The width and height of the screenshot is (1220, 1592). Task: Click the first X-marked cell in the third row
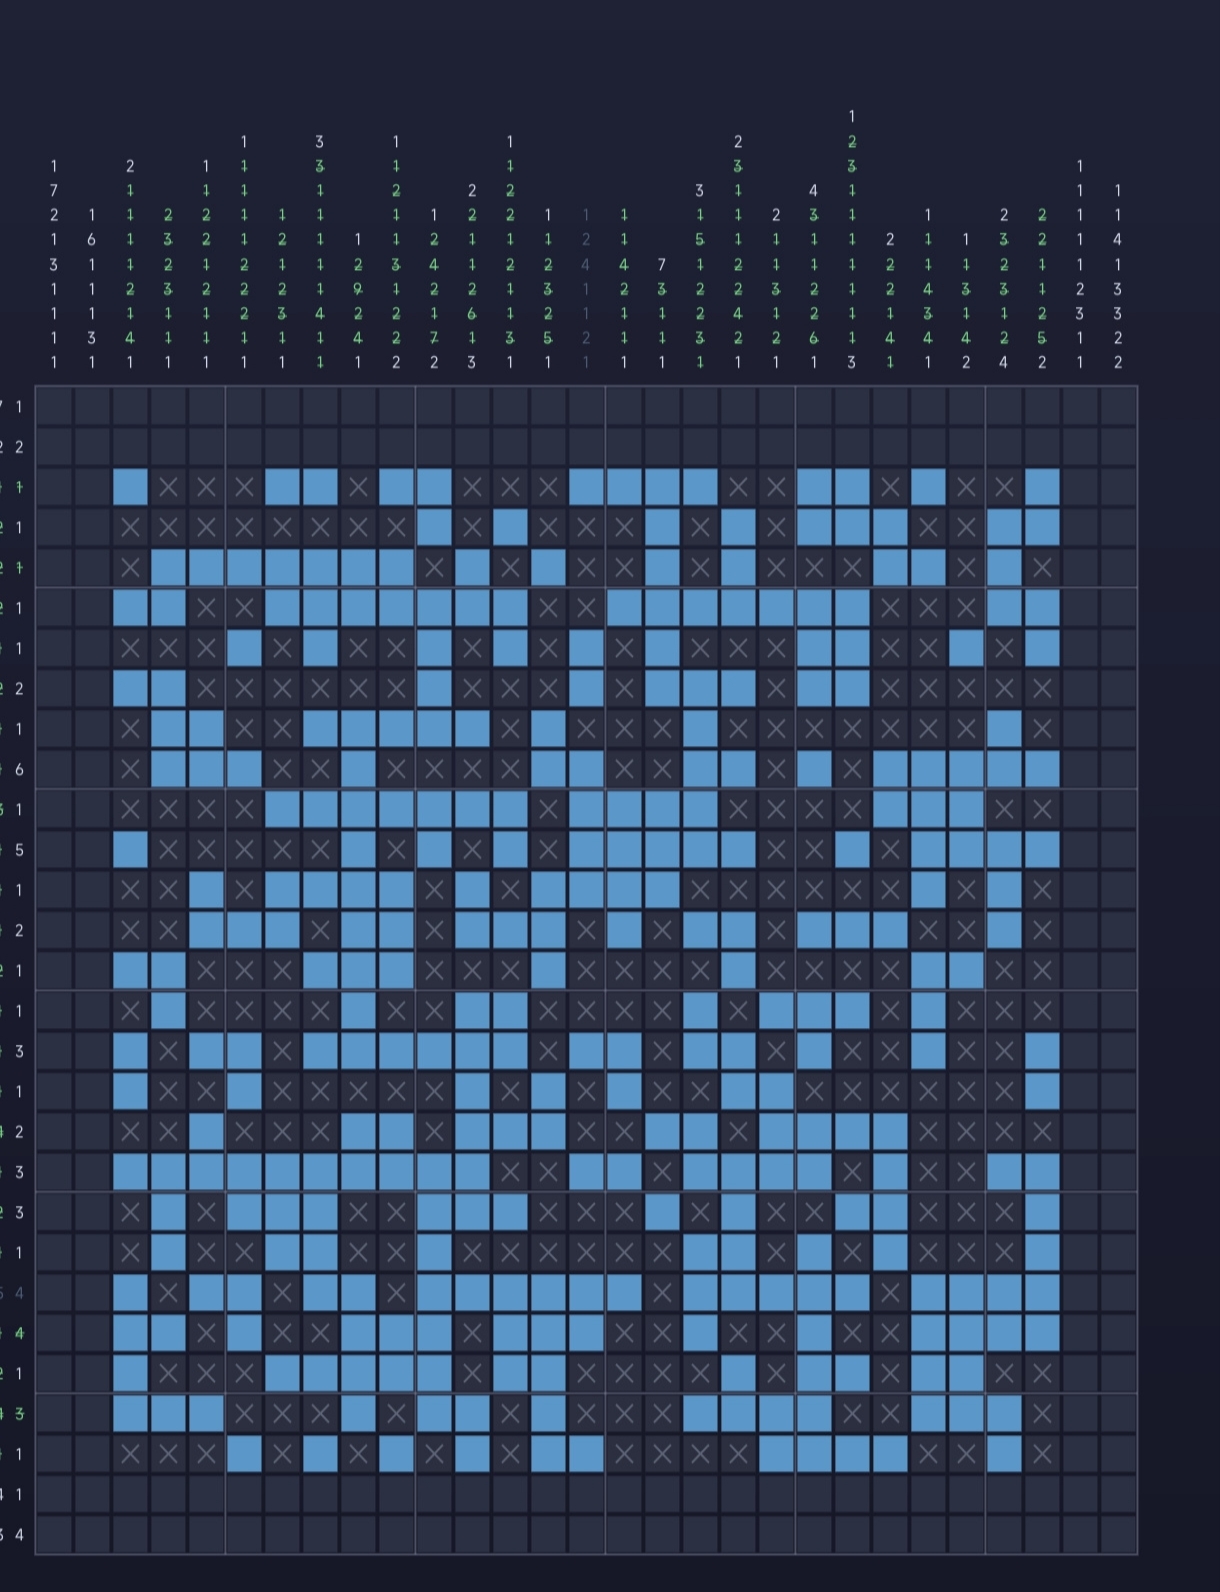click(168, 487)
